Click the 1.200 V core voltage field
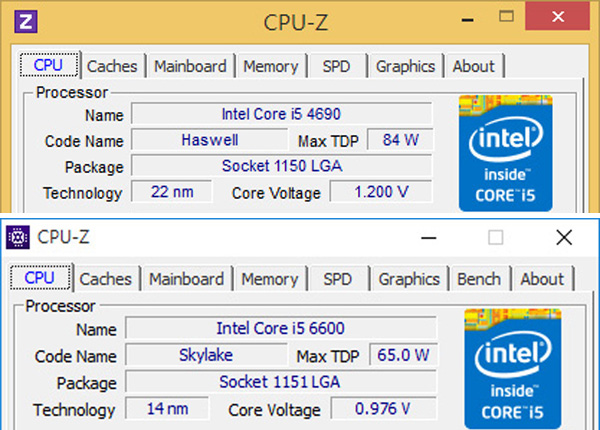Screen dimensions: 600x430 381,192
